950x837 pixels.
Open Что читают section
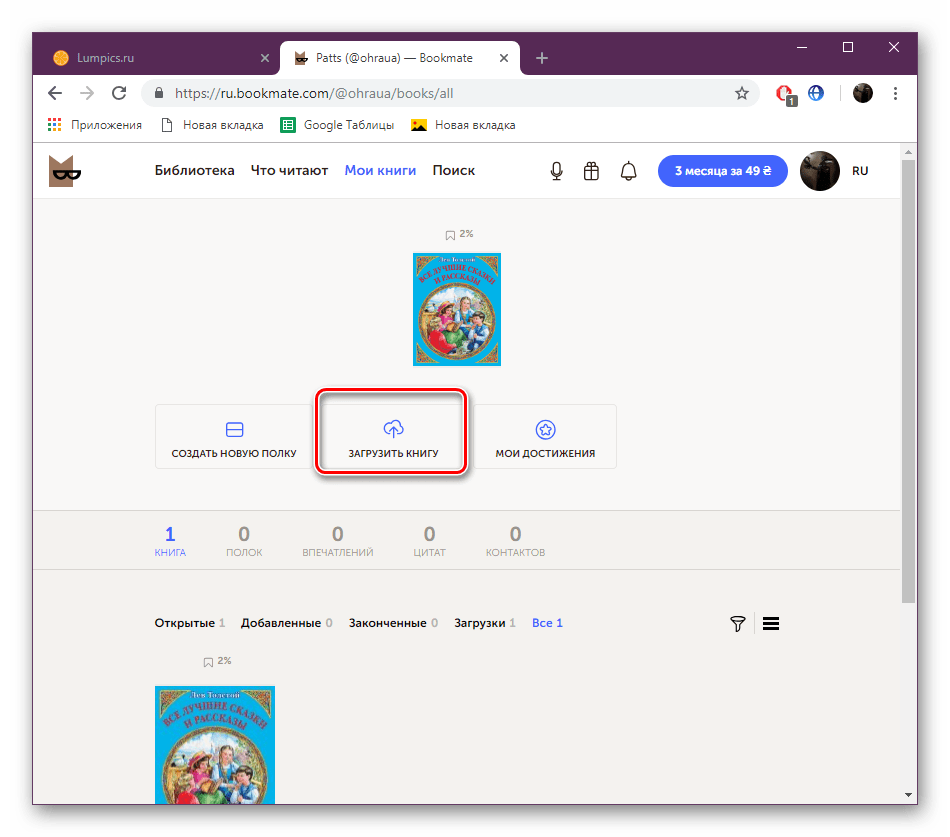(289, 171)
